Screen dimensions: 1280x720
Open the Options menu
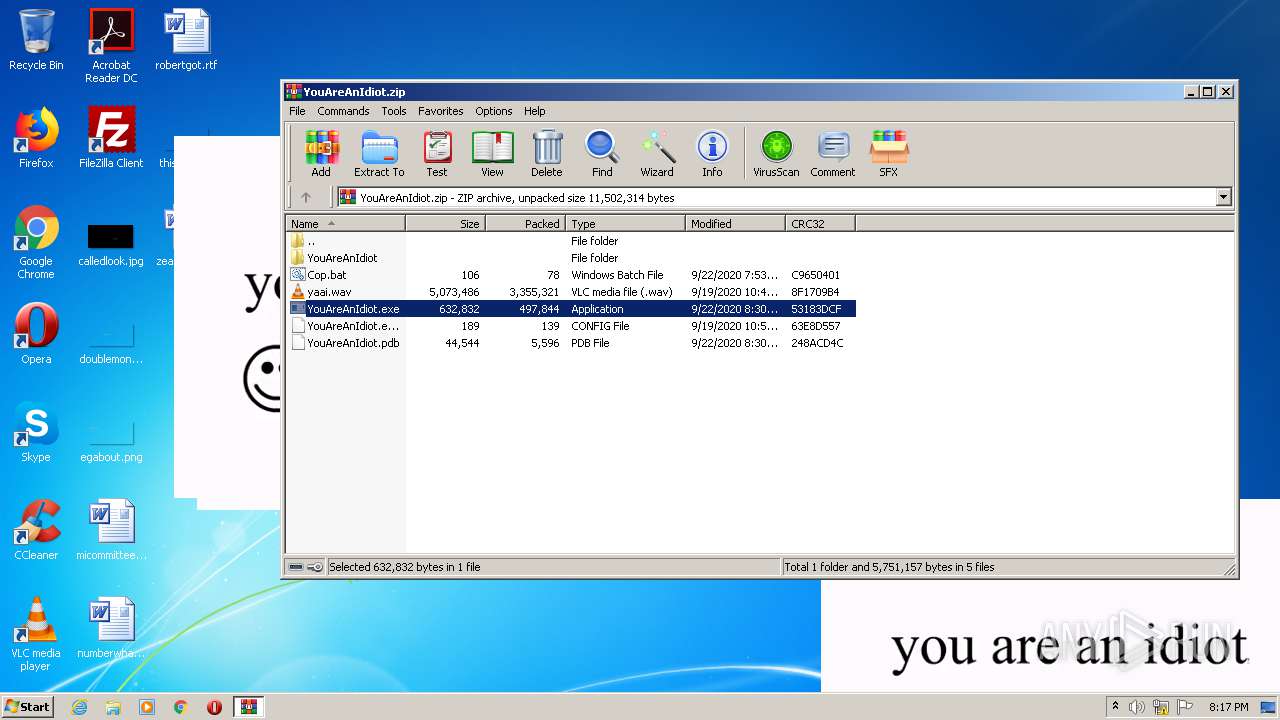(494, 111)
